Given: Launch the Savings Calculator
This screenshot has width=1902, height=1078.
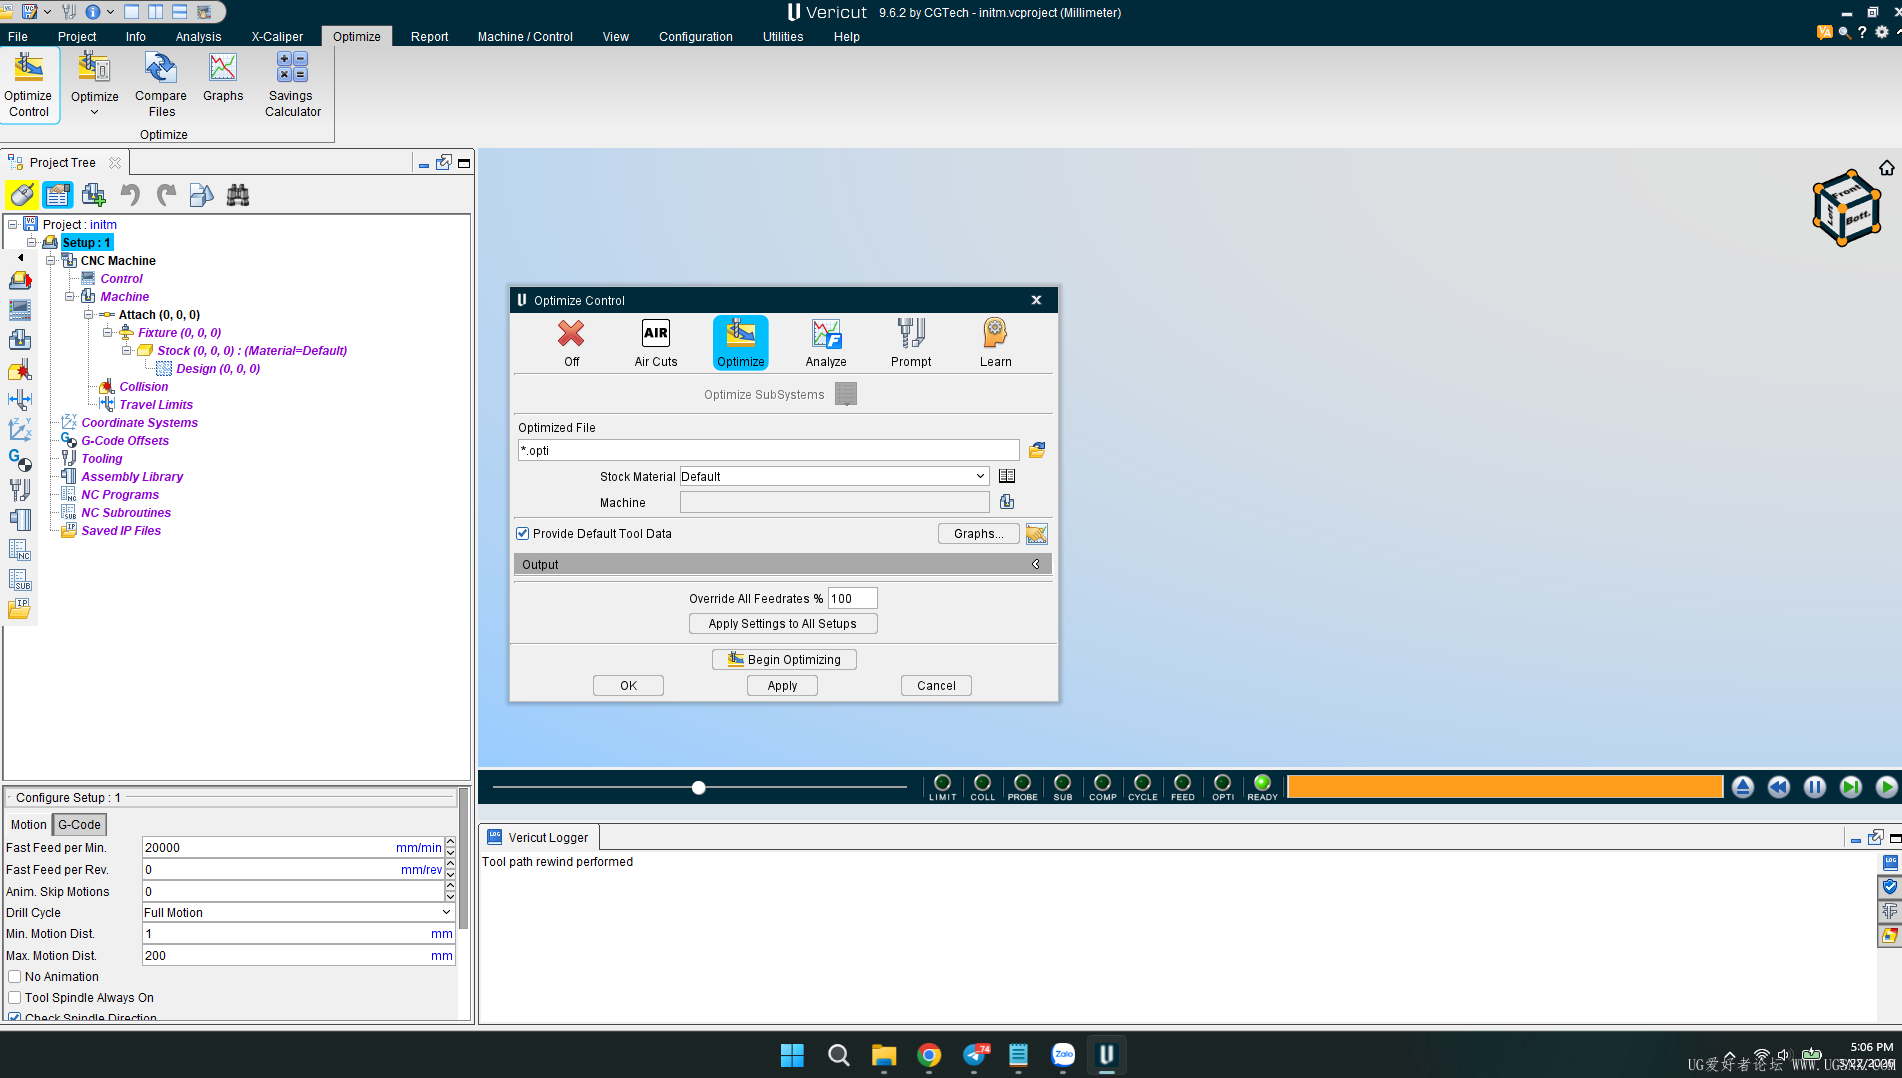Looking at the screenshot, I should pyautogui.click(x=292, y=86).
